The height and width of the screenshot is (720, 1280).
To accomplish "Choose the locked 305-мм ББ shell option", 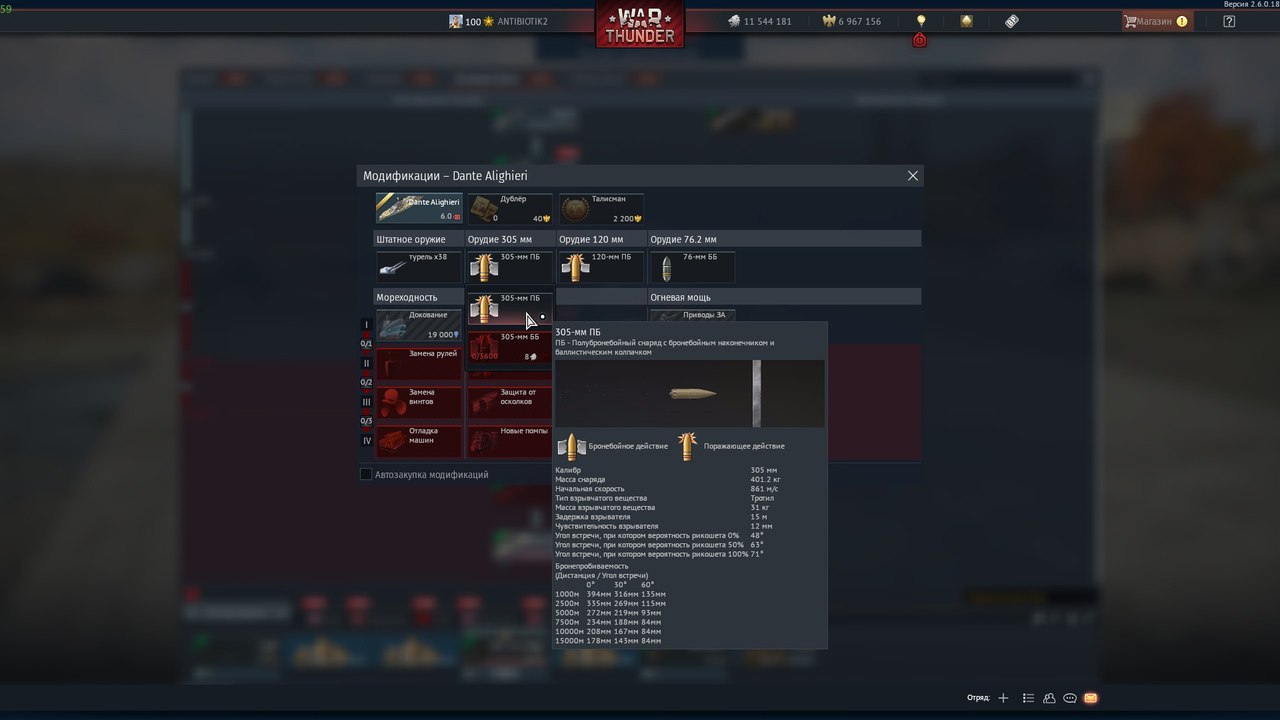I will 510,346.
